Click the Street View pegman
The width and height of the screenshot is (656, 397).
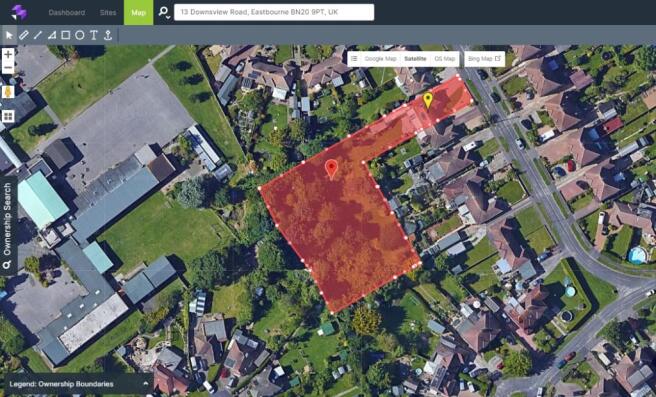click(x=8, y=92)
